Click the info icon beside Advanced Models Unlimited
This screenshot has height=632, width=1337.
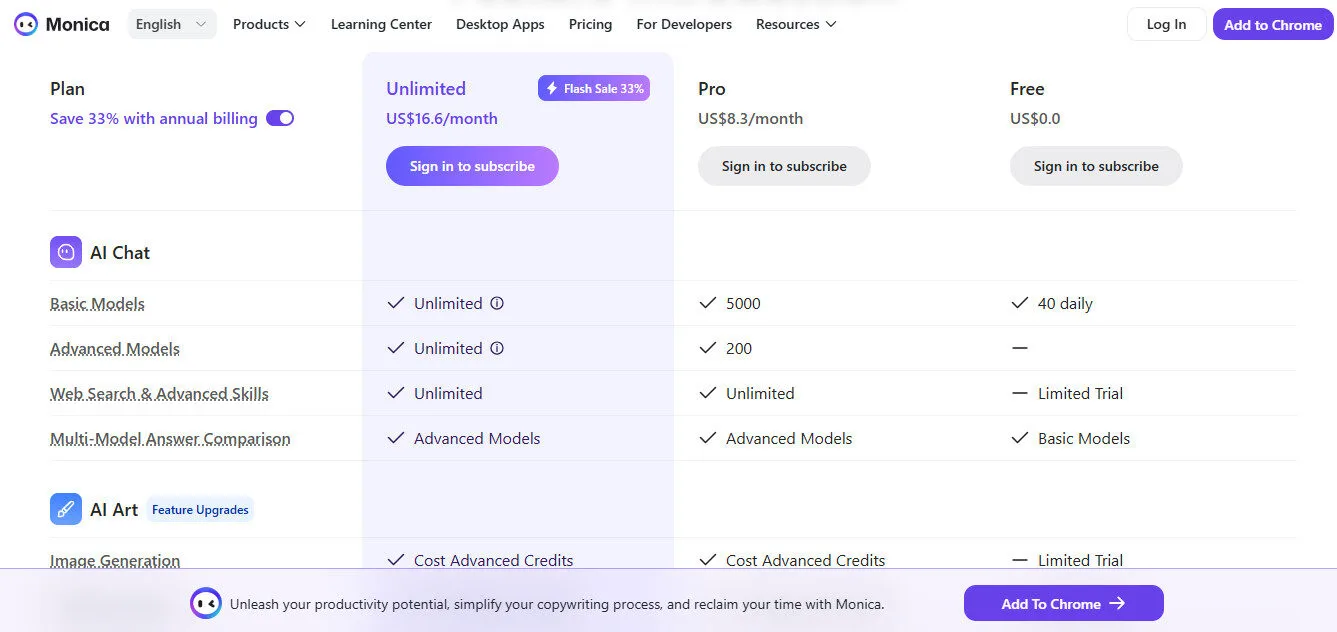coord(496,348)
